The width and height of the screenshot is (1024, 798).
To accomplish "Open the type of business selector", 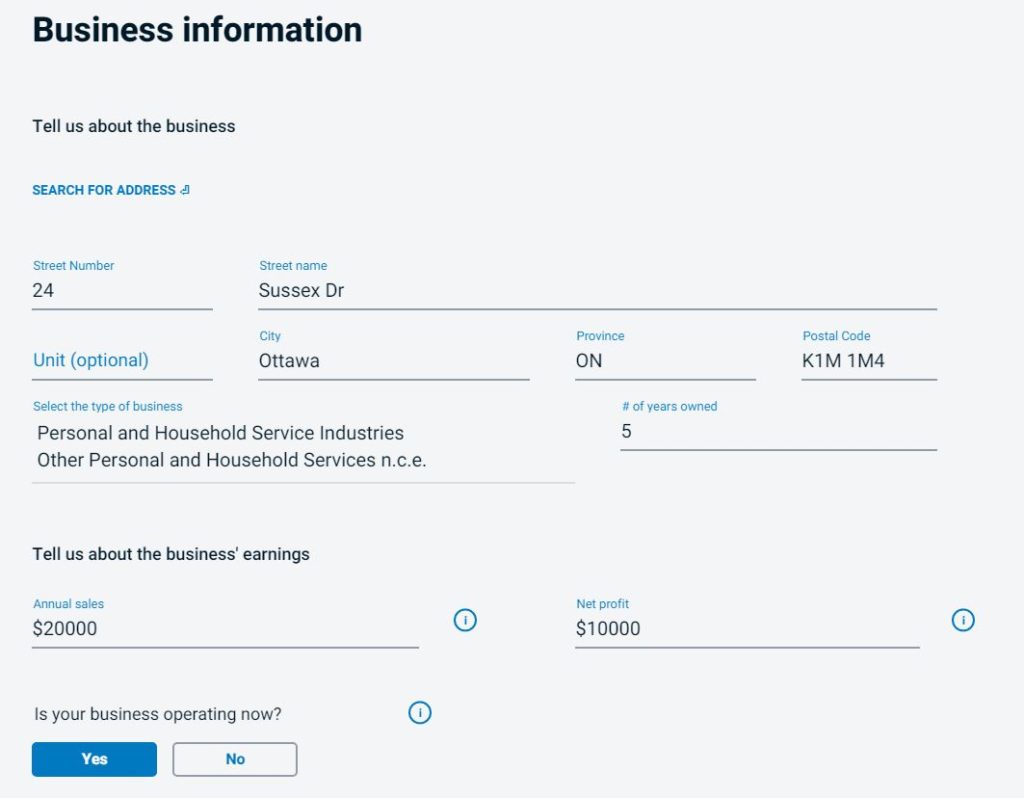I will coord(302,447).
